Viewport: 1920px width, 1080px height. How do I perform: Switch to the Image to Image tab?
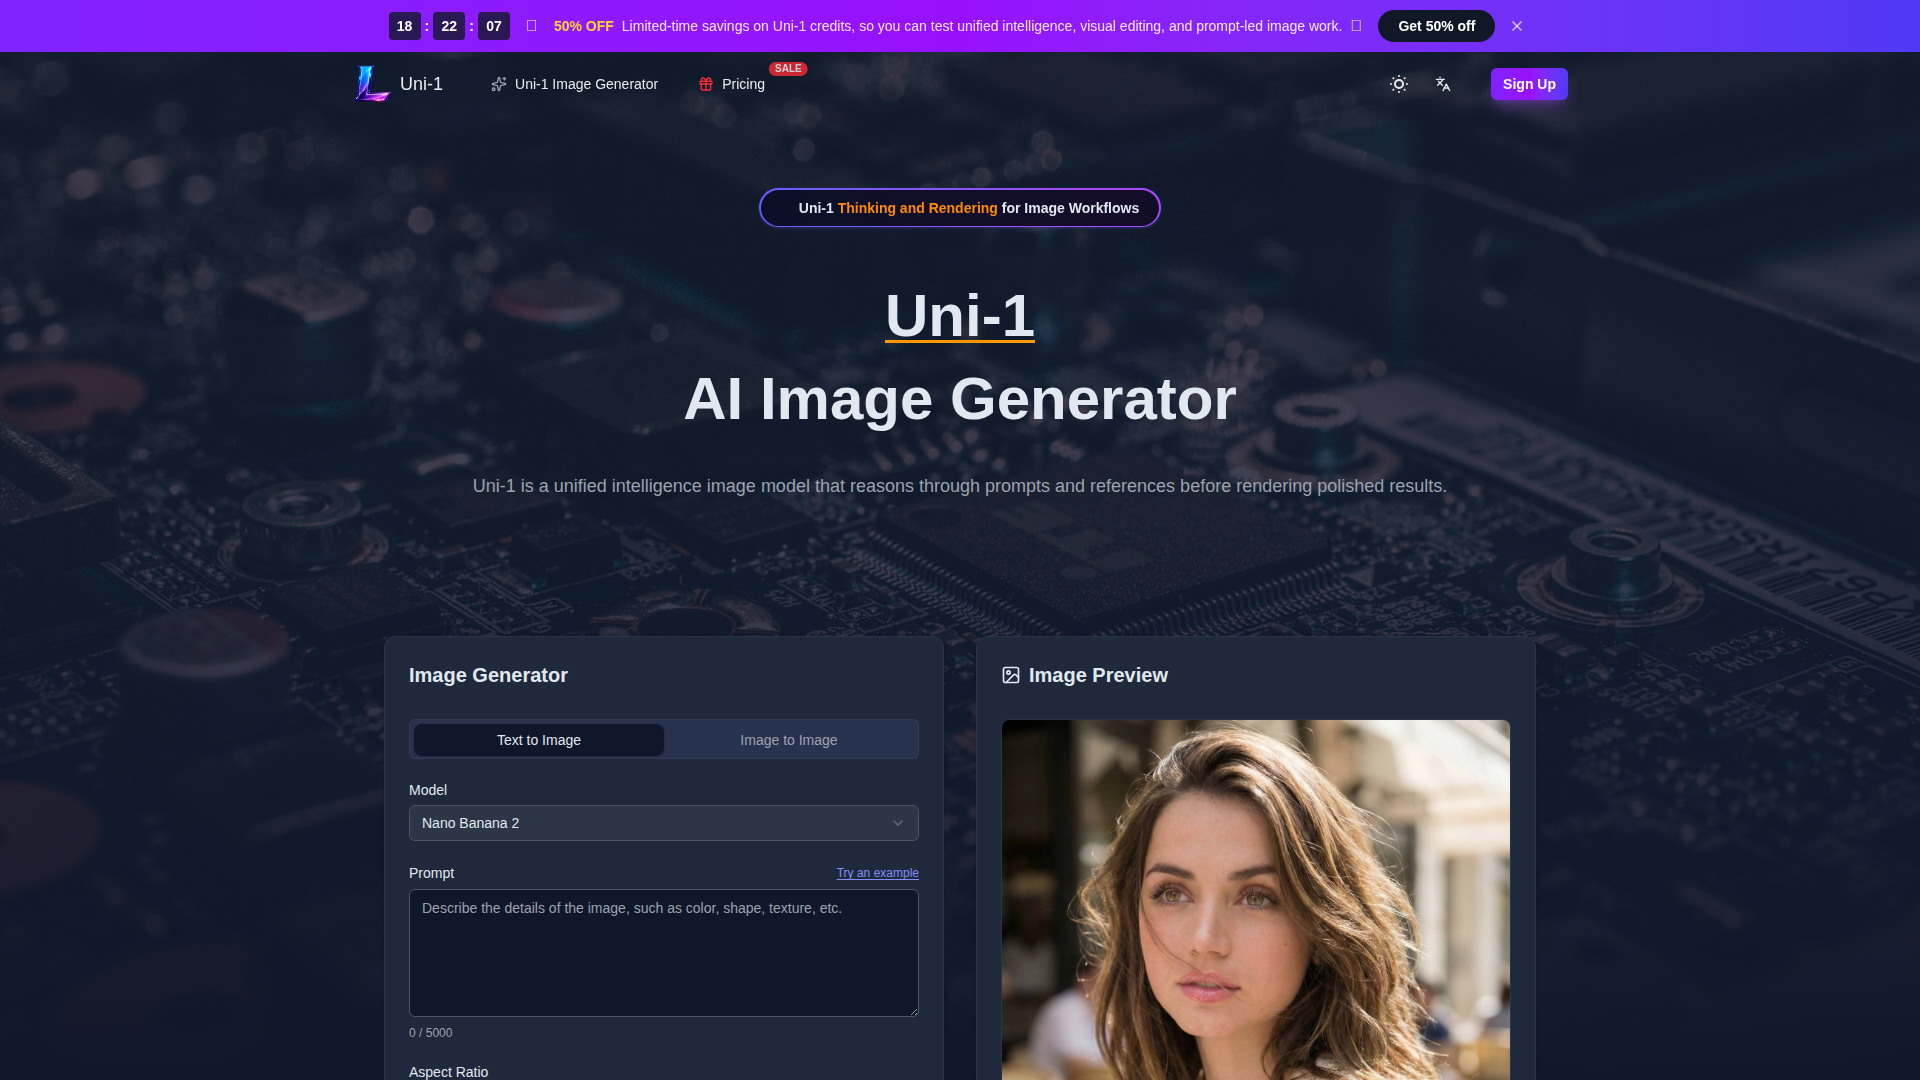click(789, 740)
